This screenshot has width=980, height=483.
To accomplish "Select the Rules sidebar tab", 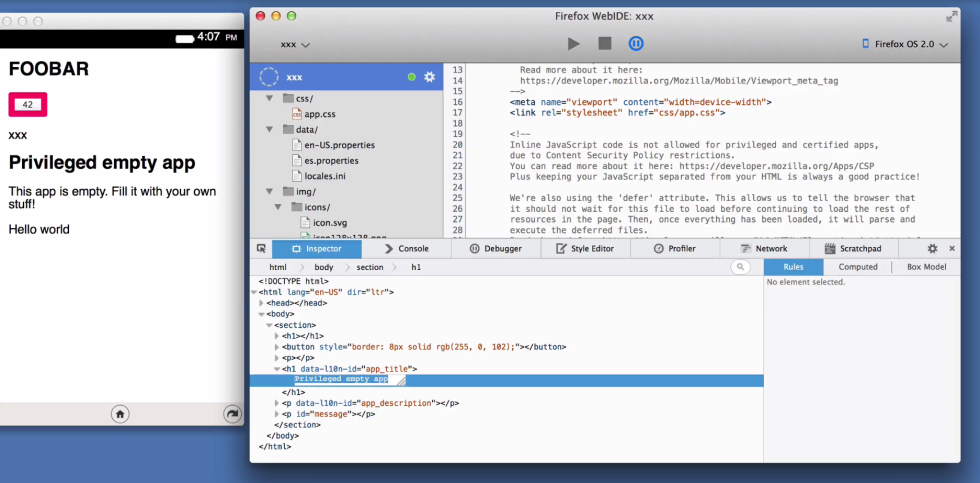I will pos(794,267).
